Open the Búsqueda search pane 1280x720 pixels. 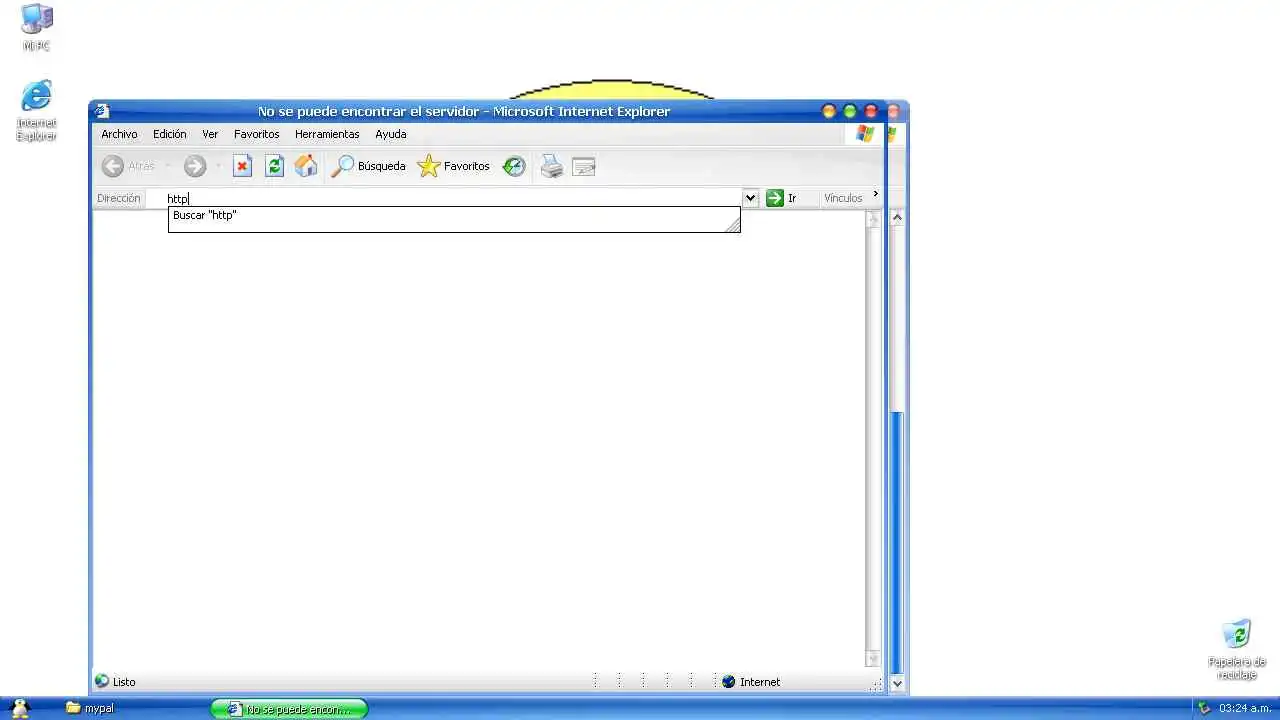click(368, 166)
